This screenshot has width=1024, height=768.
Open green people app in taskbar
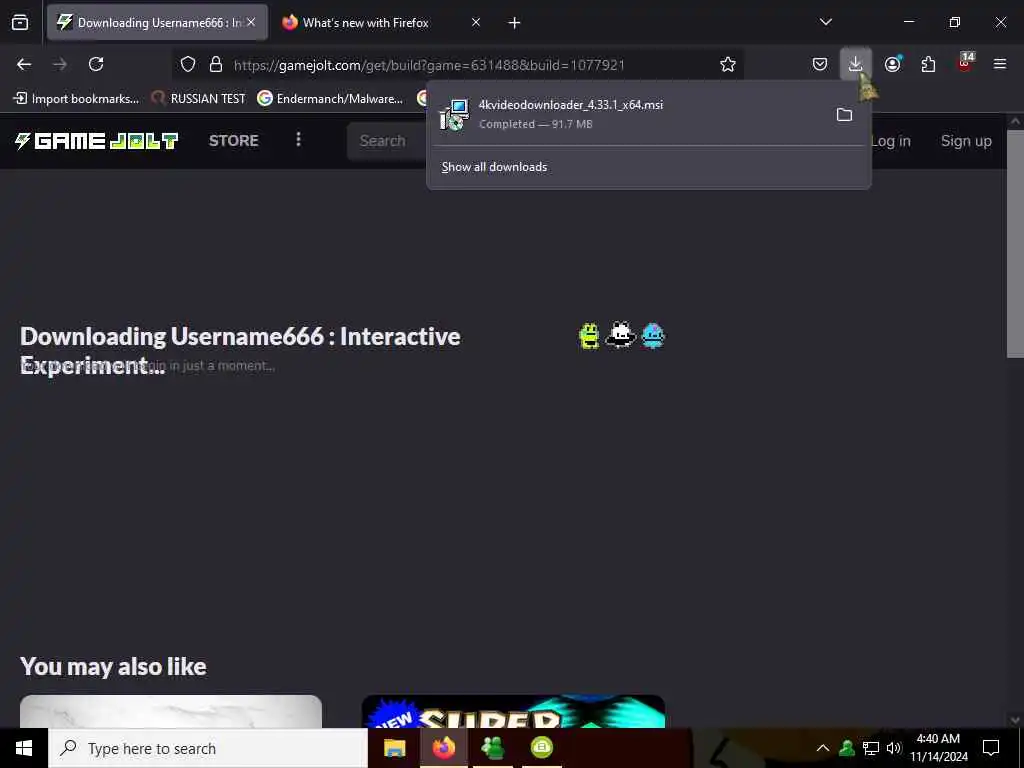[492, 748]
